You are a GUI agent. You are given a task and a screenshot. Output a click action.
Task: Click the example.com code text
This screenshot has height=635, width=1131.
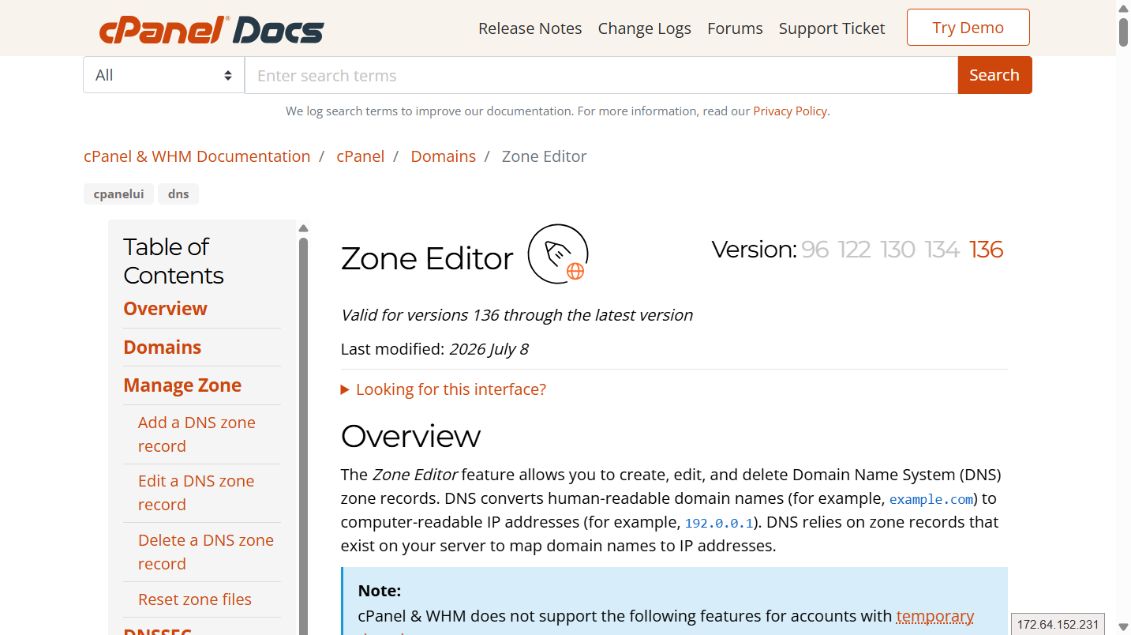[x=930, y=499]
